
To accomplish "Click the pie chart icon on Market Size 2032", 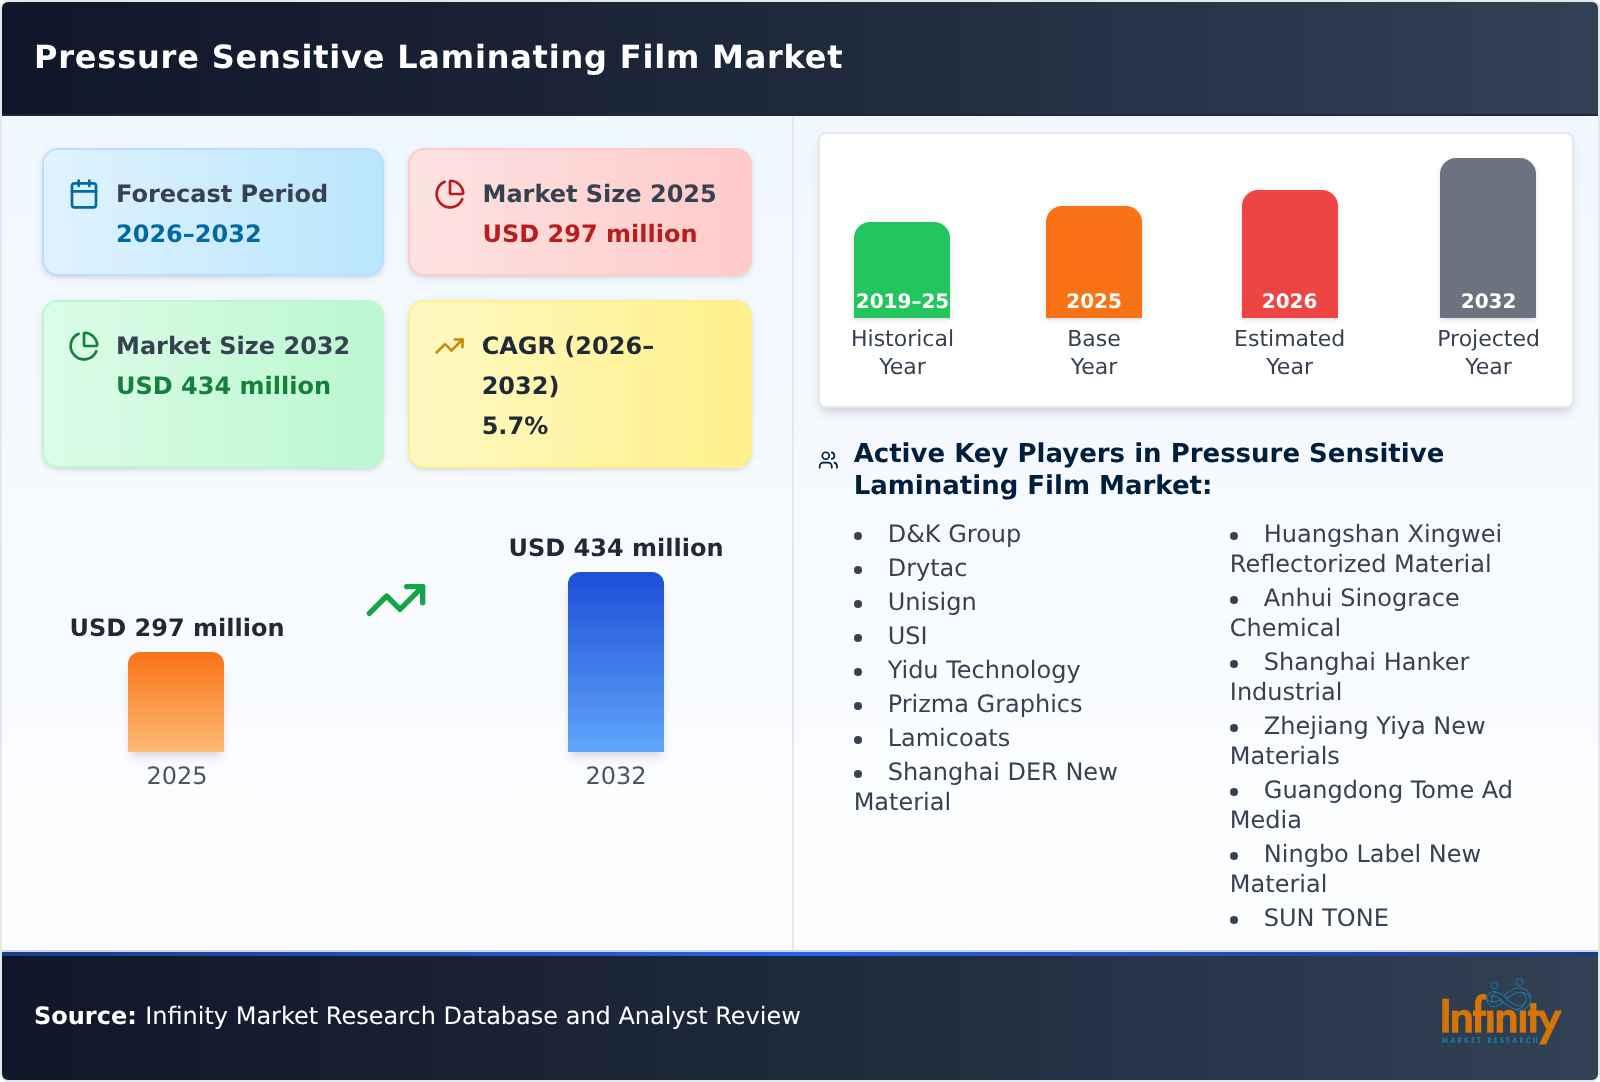I will coord(83,345).
